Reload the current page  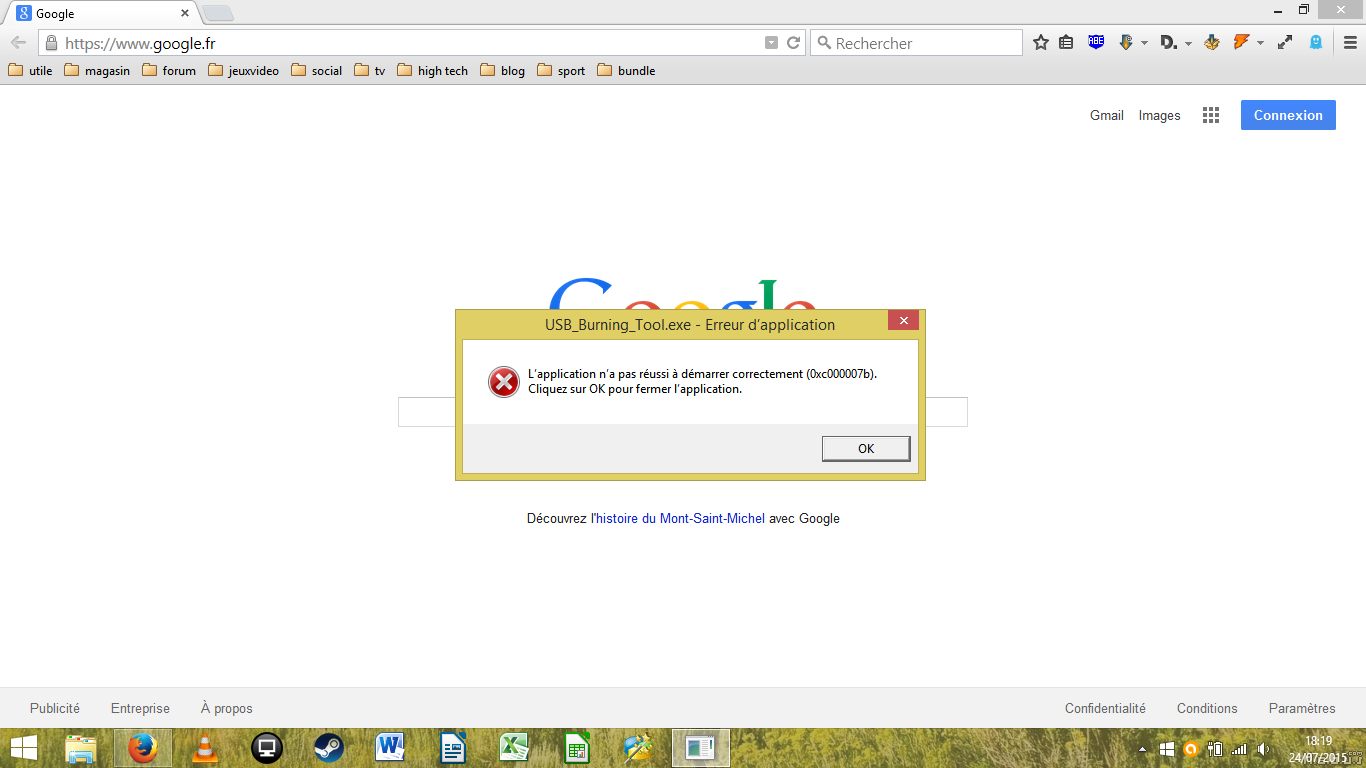(x=793, y=43)
